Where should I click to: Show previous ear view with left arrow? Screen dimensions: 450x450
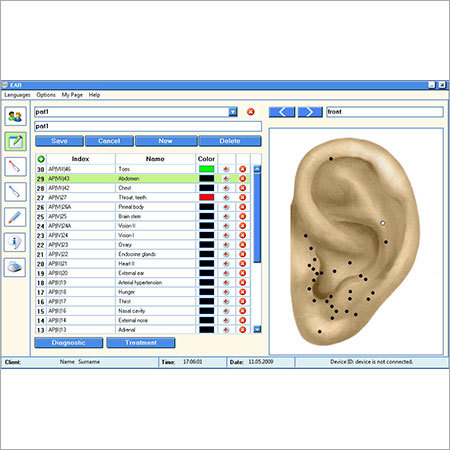[x=282, y=112]
